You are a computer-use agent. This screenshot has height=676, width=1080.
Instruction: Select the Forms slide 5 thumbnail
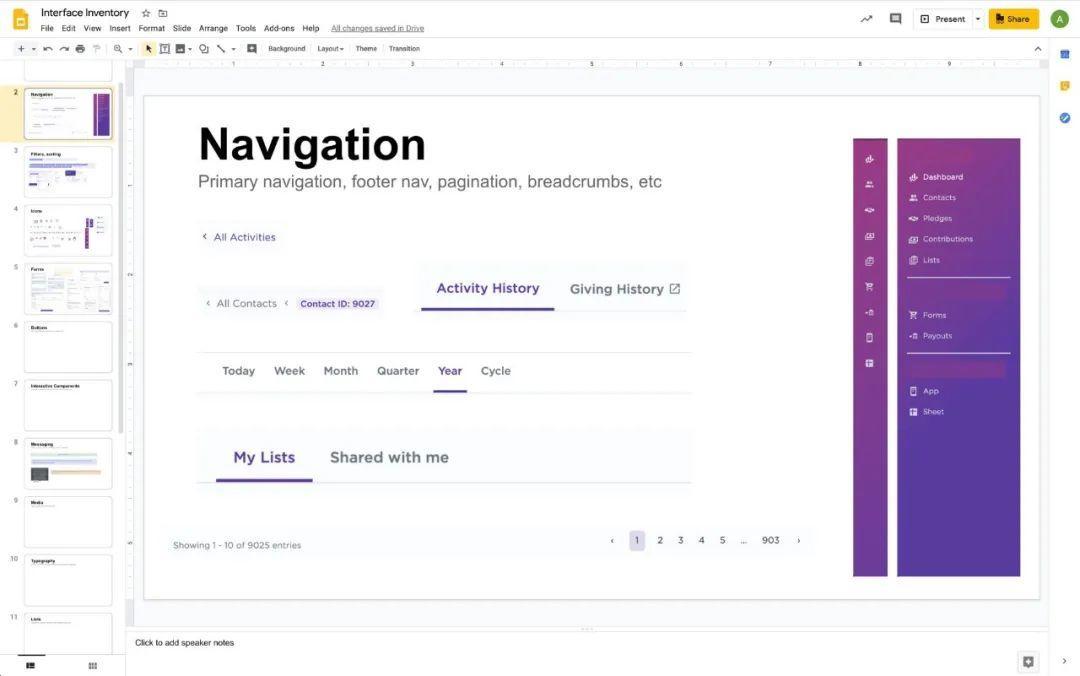point(68,289)
